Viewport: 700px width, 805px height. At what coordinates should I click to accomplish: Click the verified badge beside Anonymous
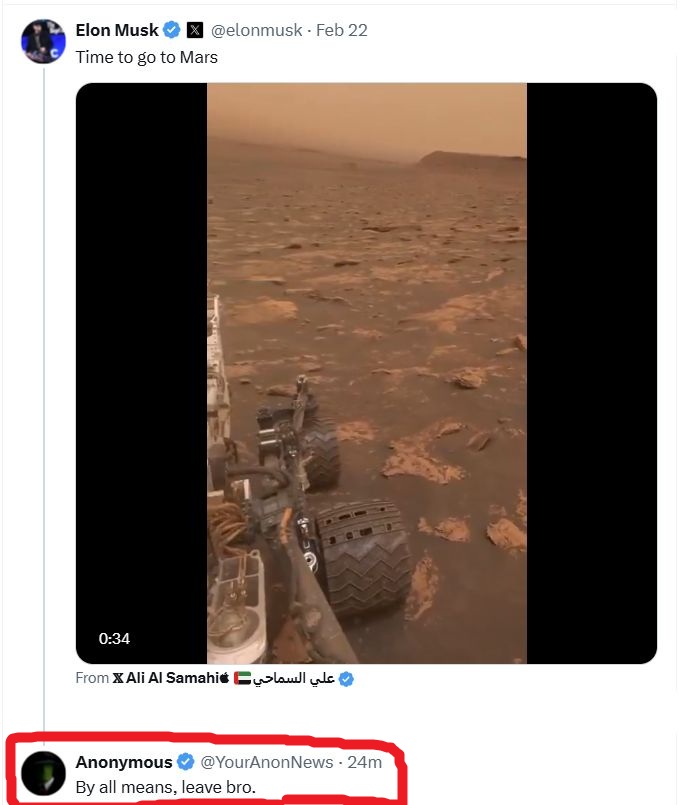point(186,762)
